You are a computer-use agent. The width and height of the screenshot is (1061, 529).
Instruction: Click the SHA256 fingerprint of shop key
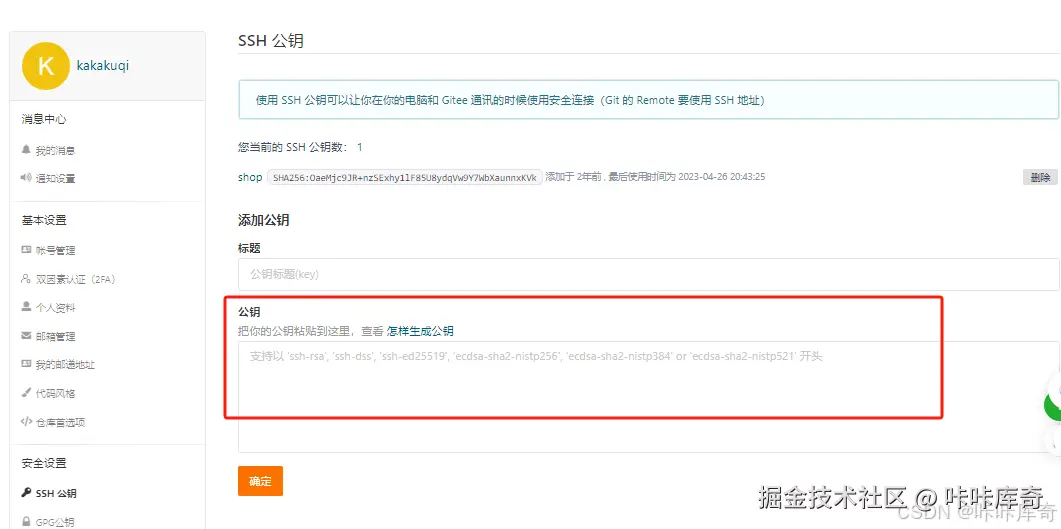click(405, 177)
